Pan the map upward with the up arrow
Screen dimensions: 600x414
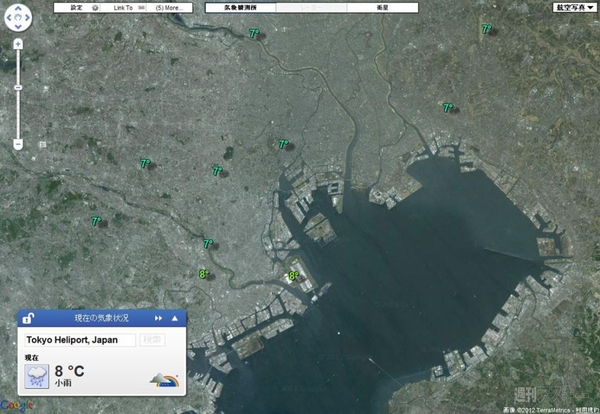(x=18, y=8)
